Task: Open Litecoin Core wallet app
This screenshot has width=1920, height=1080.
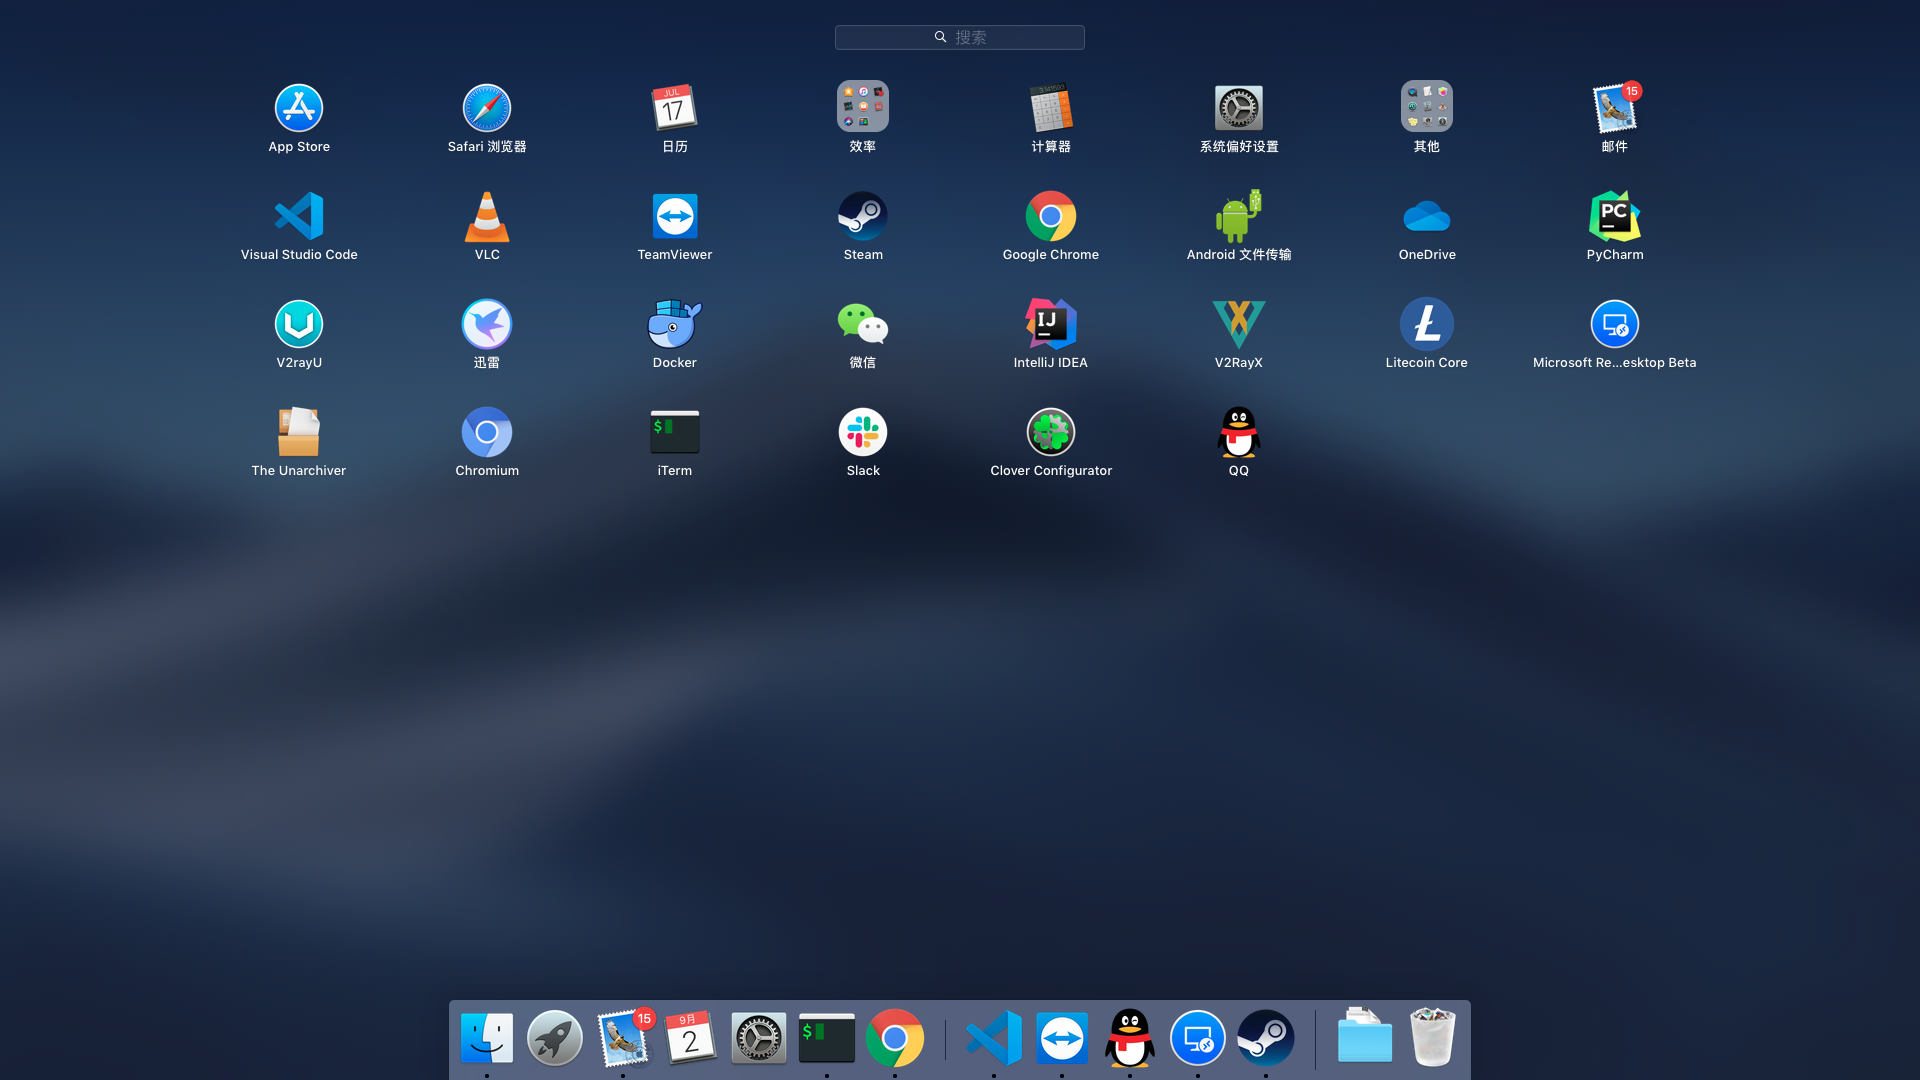Action: [1426, 324]
